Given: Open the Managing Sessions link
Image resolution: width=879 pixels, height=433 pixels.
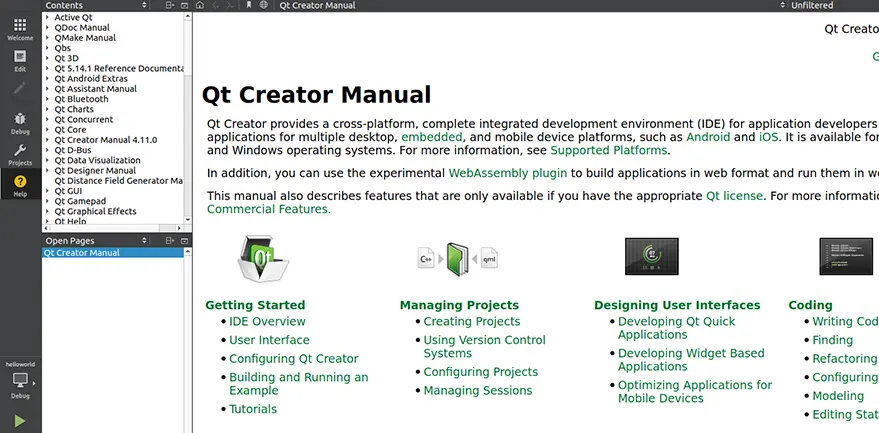Looking at the screenshot, I should (478, 390).
